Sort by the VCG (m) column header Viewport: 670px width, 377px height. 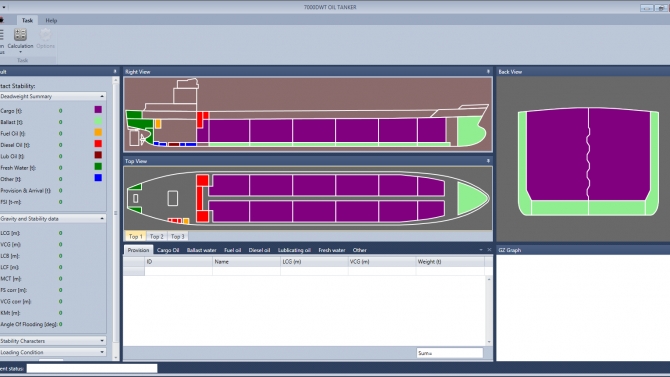click(x=382, y=262)
